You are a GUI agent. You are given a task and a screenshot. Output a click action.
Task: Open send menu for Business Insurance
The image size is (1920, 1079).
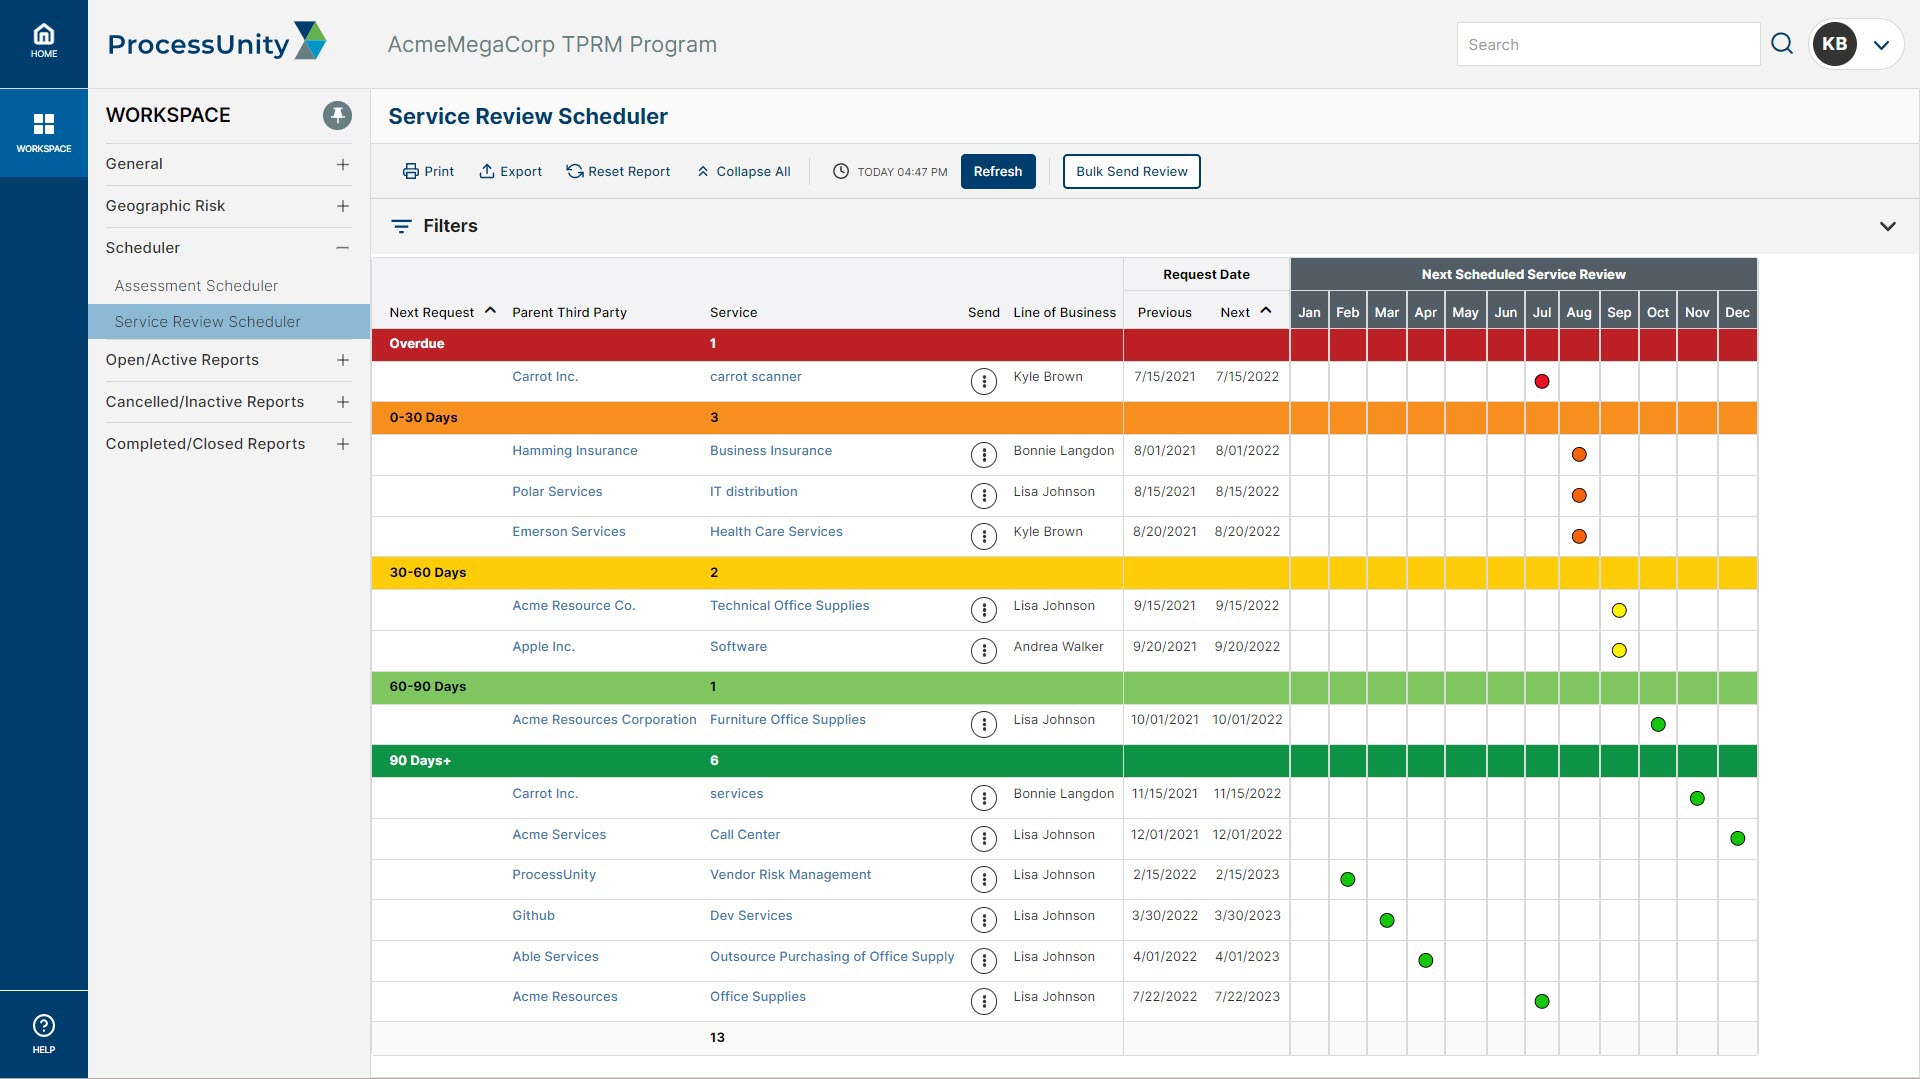coord(984,455)
